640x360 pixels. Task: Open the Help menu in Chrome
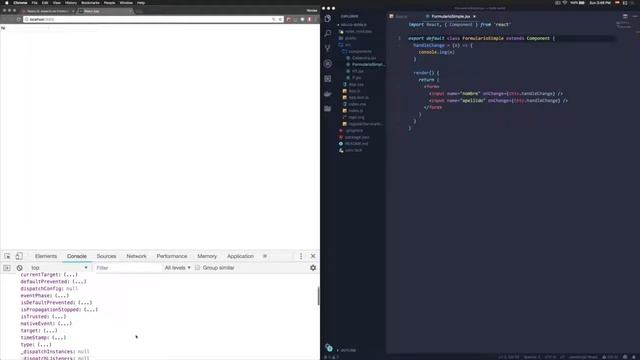(141, 2)
